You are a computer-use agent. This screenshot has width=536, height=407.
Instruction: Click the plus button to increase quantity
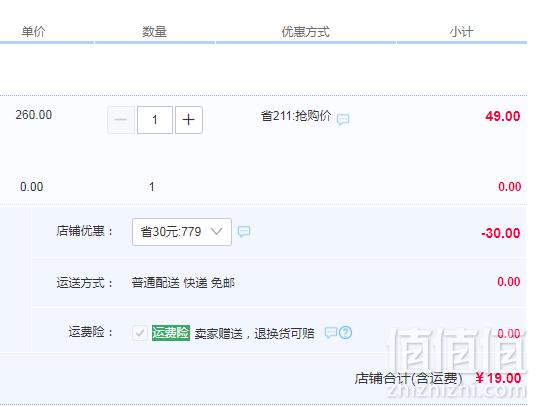[189, 120]
